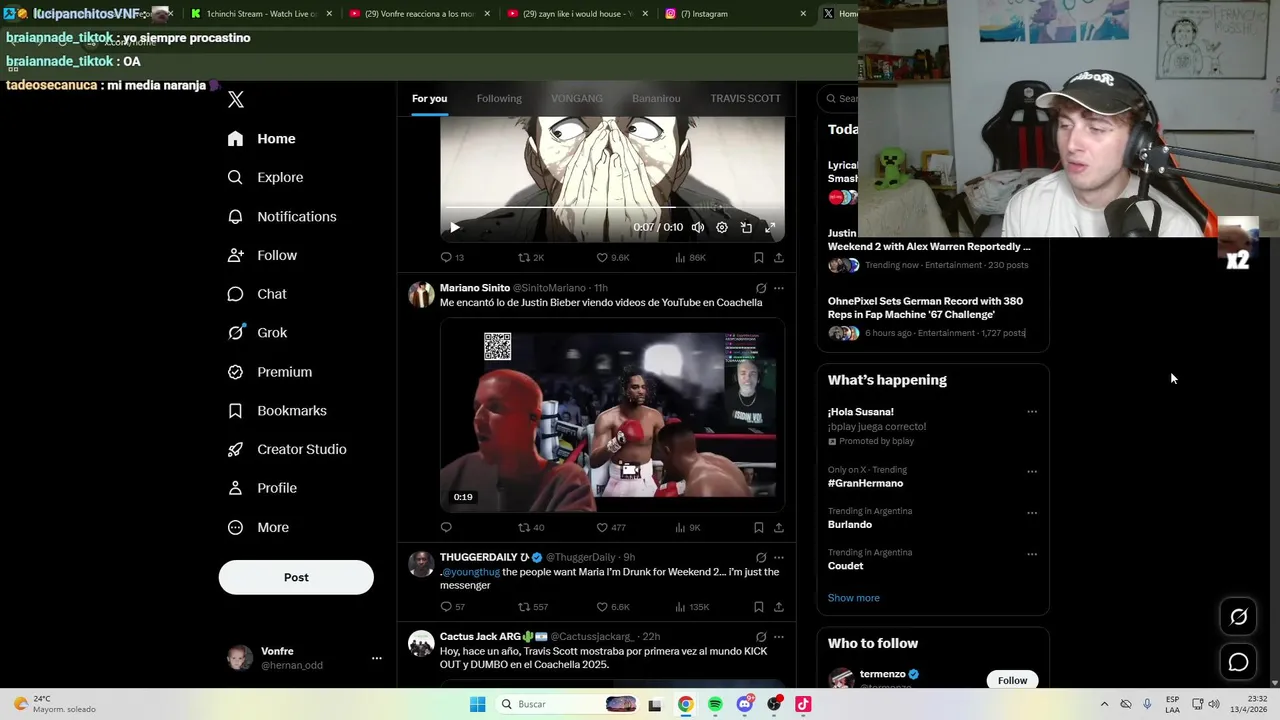1280x720 pixels.
Task: Open top video settings gear
Action: 722,228
